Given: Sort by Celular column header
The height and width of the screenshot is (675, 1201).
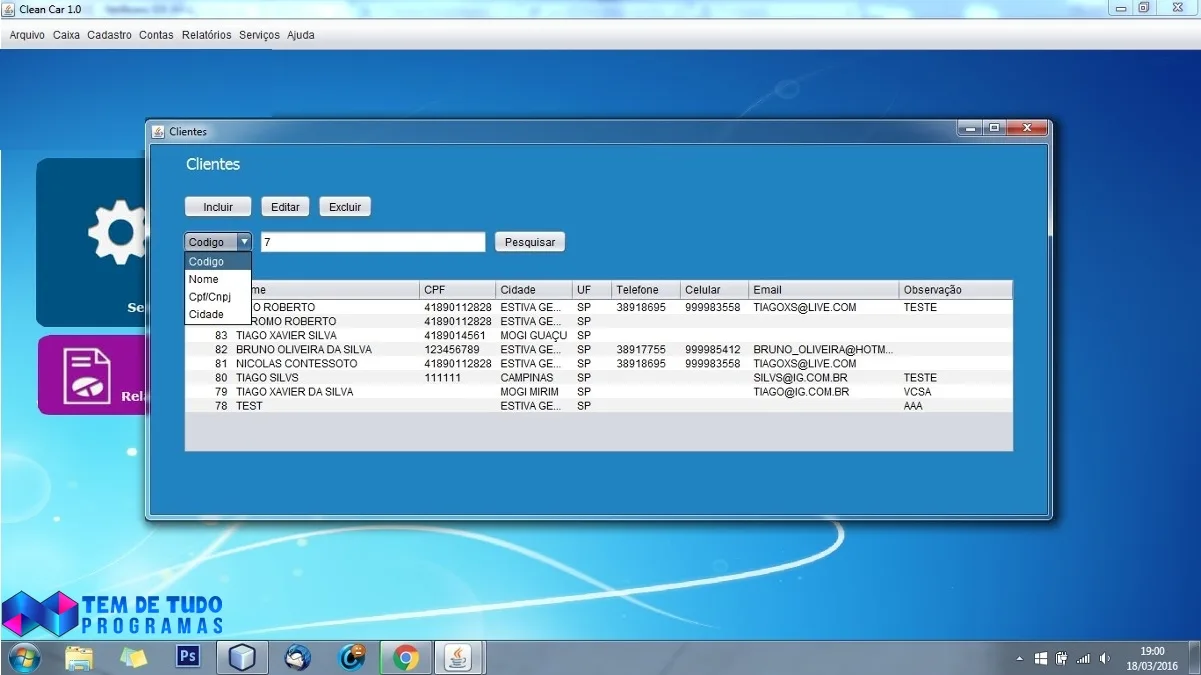Looking at the screenshot, I should [x=714, y=290].
